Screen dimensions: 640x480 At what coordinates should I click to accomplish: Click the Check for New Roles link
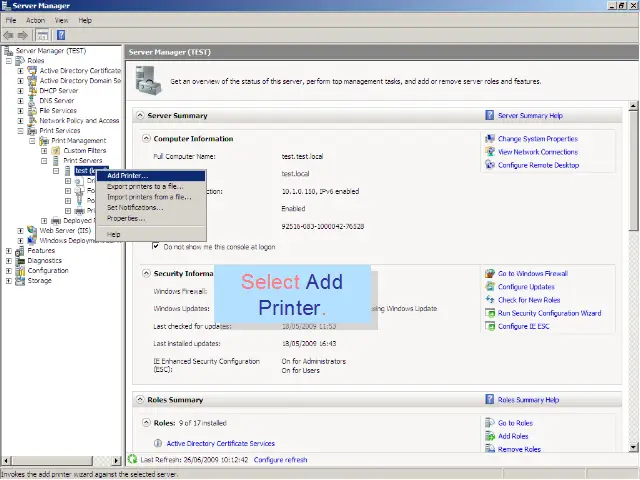click(x=529, y=300)
